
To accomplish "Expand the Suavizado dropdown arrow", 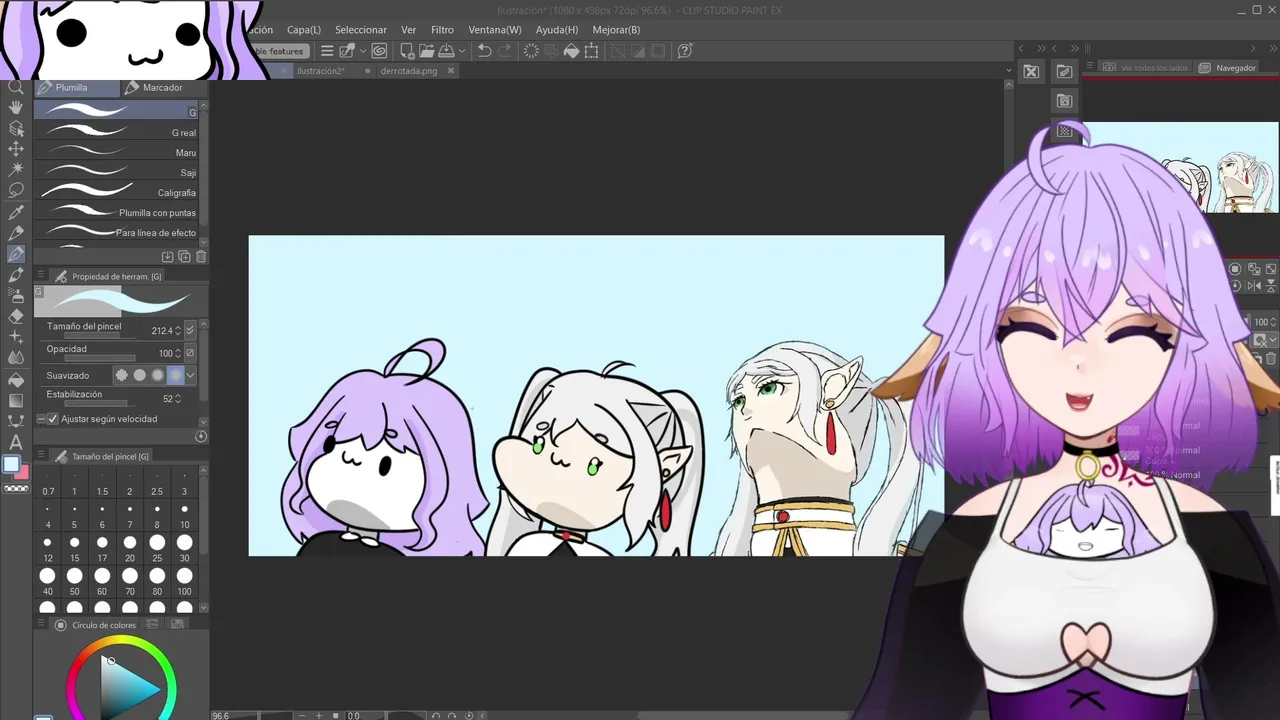I will coord(190,375).
